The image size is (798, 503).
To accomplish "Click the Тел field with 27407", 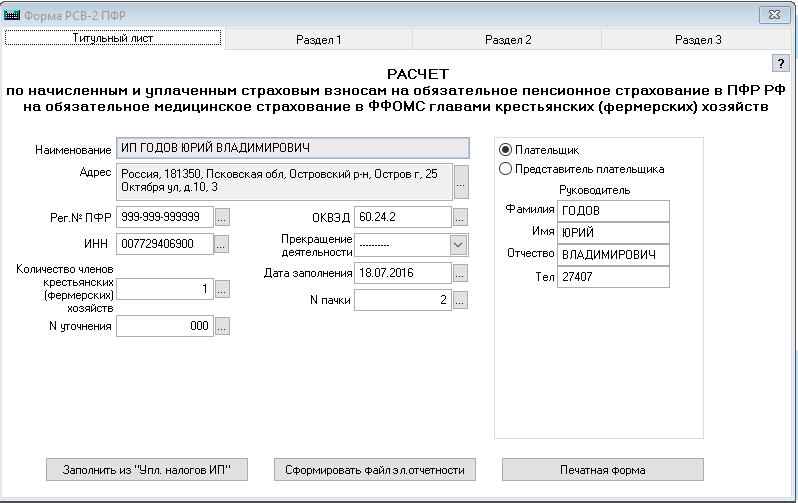I will coord(613,277).
